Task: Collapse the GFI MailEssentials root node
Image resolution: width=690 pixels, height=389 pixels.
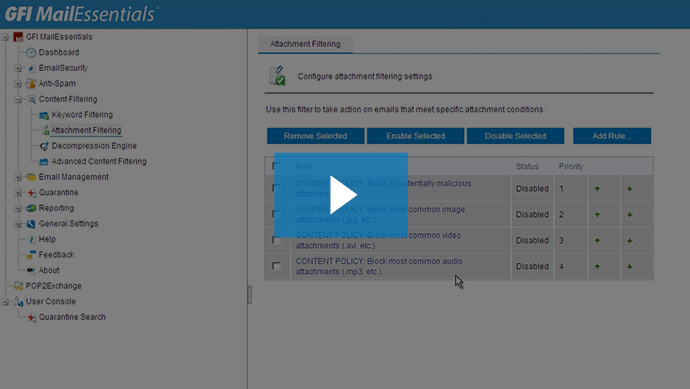Action: (x=5, y=37)
